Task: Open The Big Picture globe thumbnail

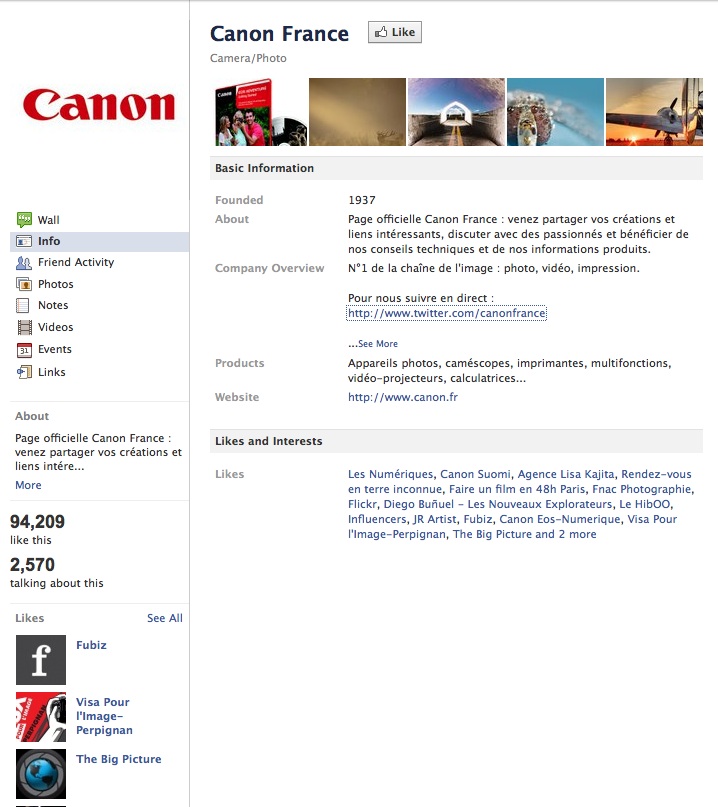Action: tap(41, 774)
